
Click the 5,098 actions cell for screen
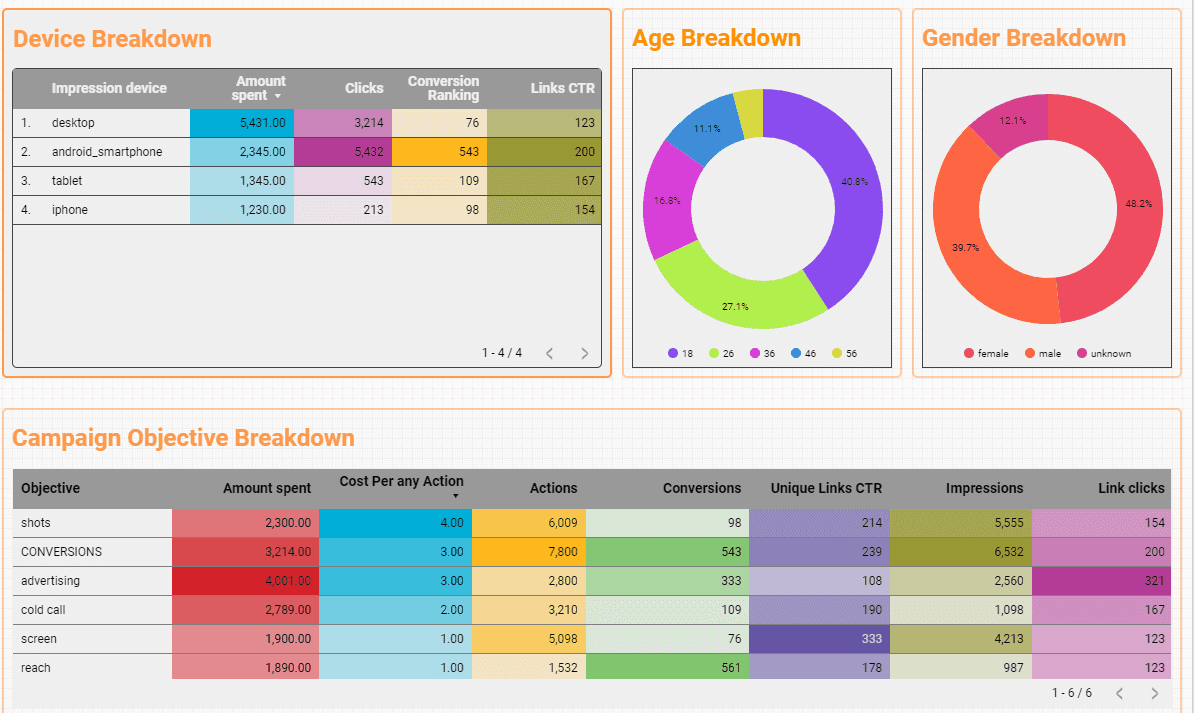pyautogui.click(x=529, y=638)
